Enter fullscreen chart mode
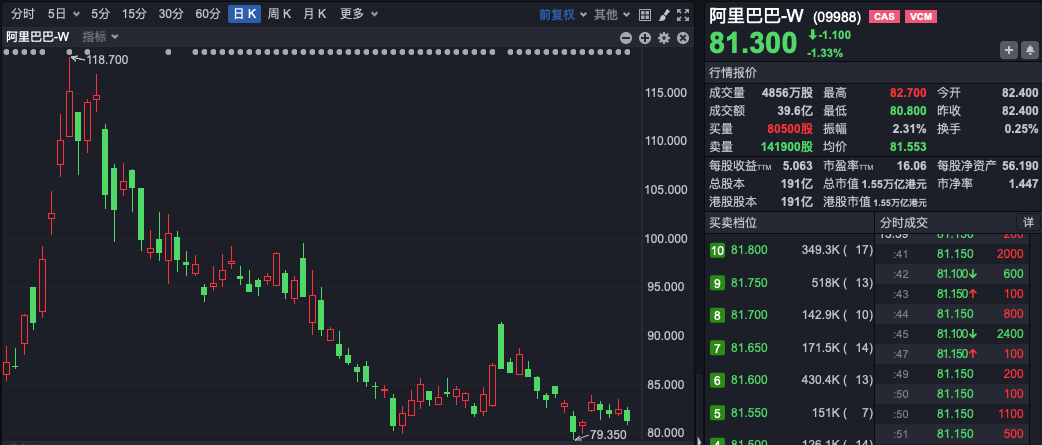The image size is (1042, 445). 684,15
